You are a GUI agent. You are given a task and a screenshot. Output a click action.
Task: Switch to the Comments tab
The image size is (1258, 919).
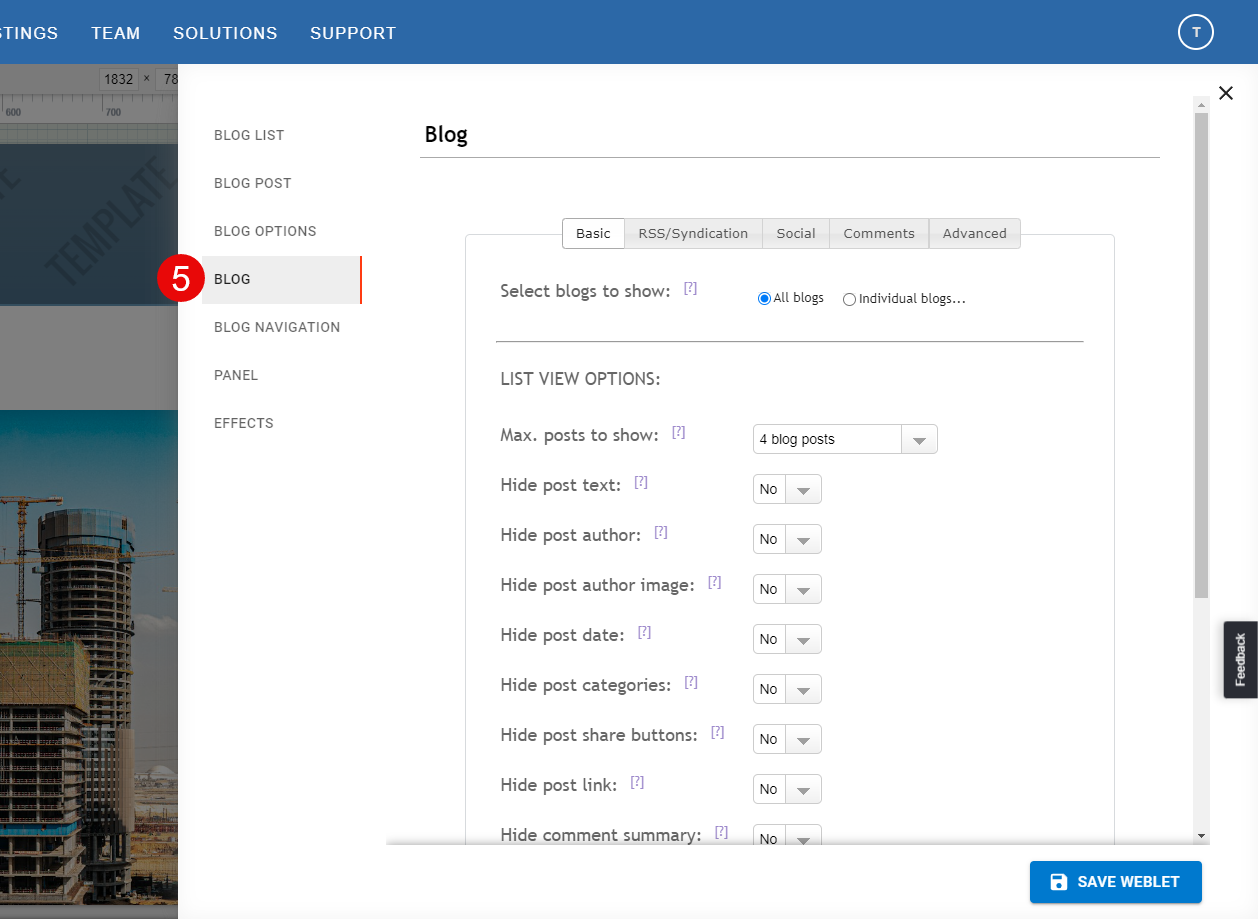point(879,233)
